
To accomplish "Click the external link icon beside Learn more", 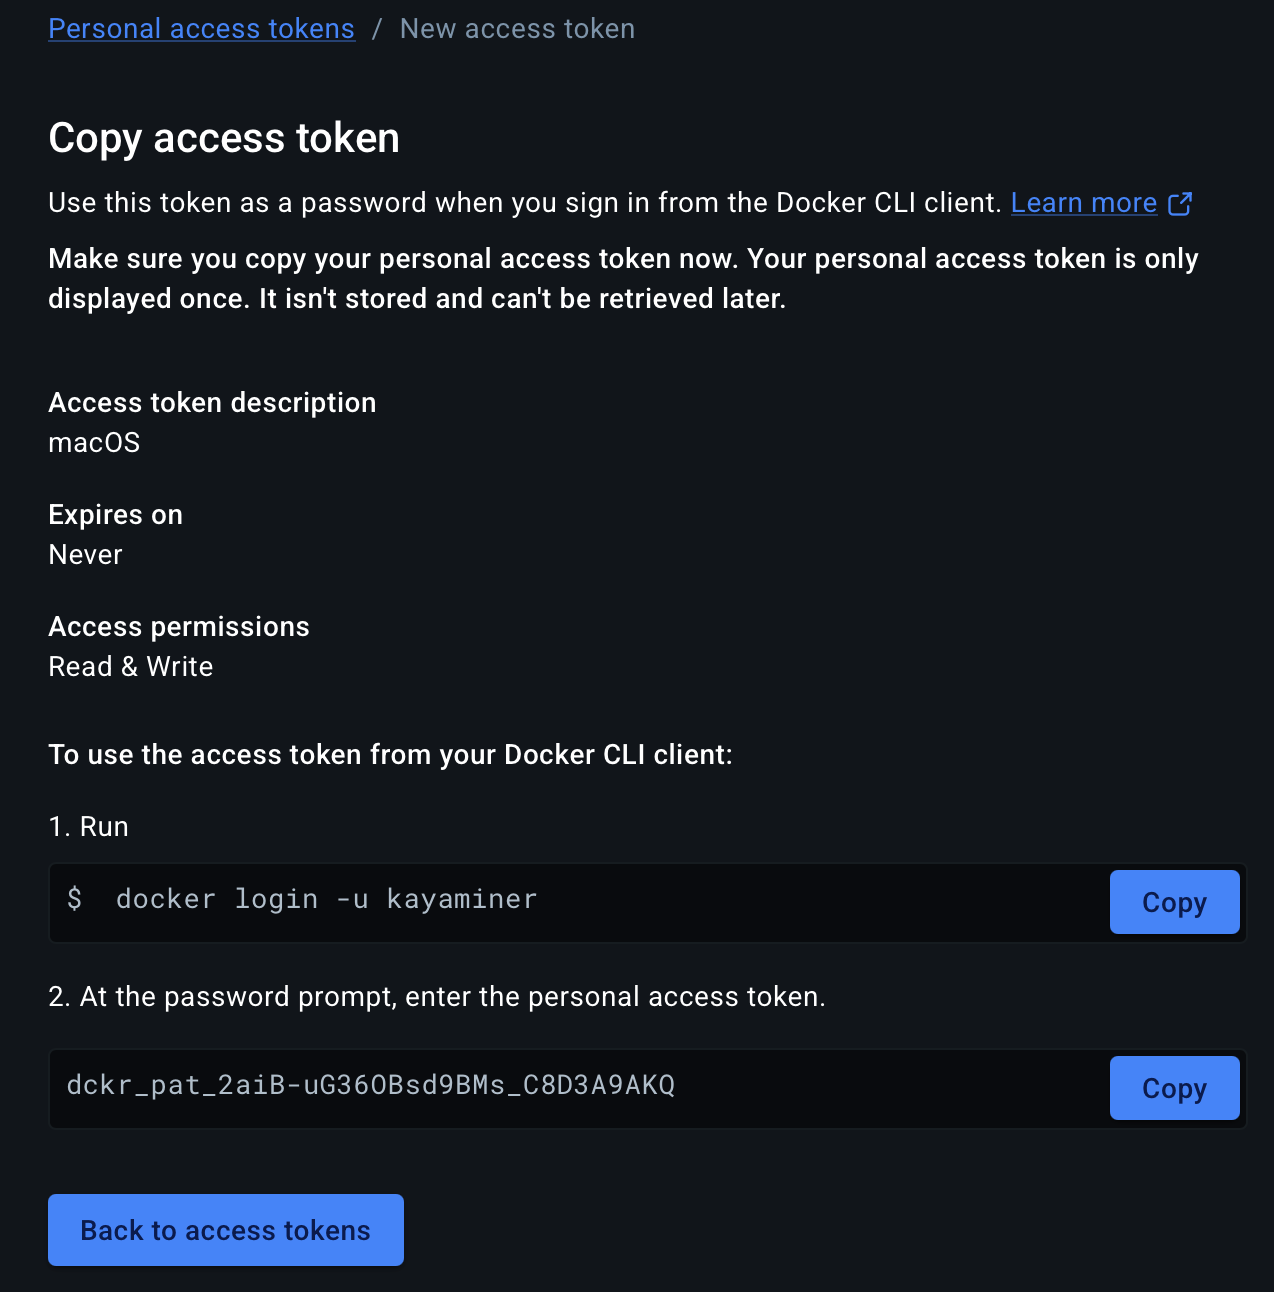I will pos(1180,203).
